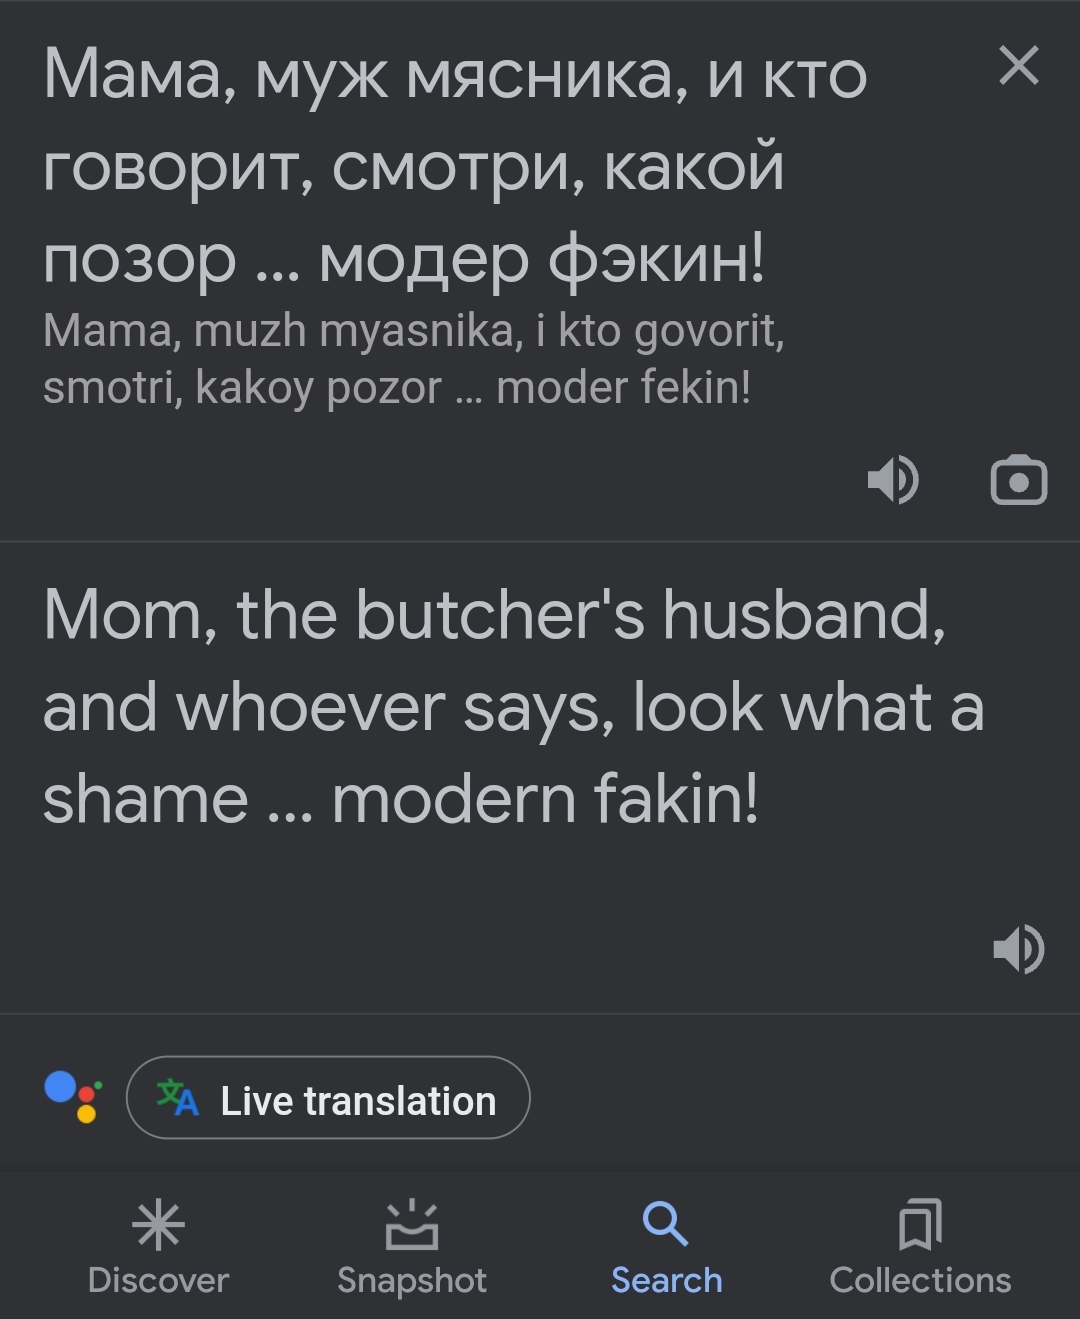The width and height of the screenshot is (1080, 1319).
Task: Select the Search tab label
Action: pos(666,1281)
